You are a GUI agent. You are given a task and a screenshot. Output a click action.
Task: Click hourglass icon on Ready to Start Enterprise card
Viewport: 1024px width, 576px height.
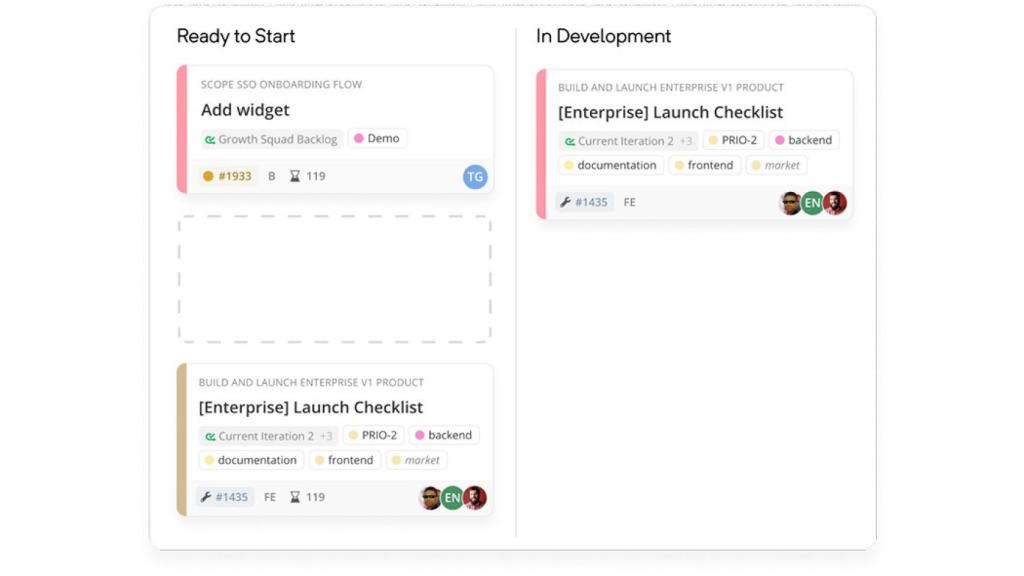[x=295, y=497]
